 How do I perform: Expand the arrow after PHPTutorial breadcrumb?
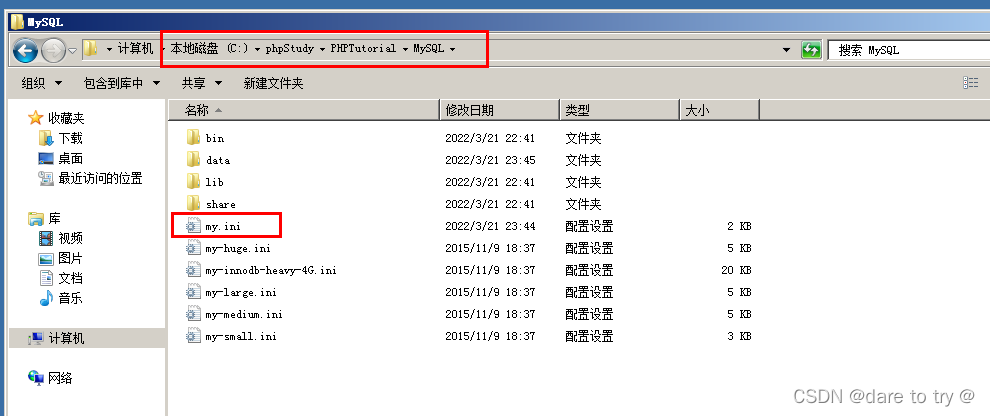click(405, 49)
